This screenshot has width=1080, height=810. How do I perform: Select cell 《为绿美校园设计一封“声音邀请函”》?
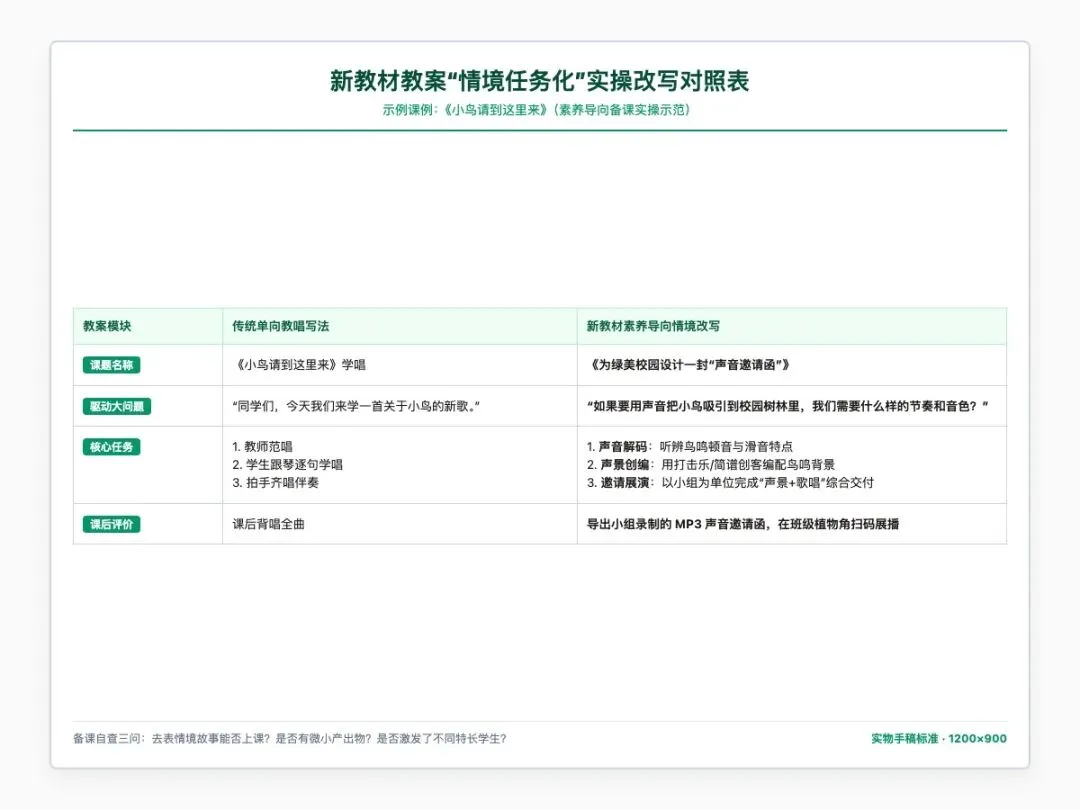pos(792,365)
